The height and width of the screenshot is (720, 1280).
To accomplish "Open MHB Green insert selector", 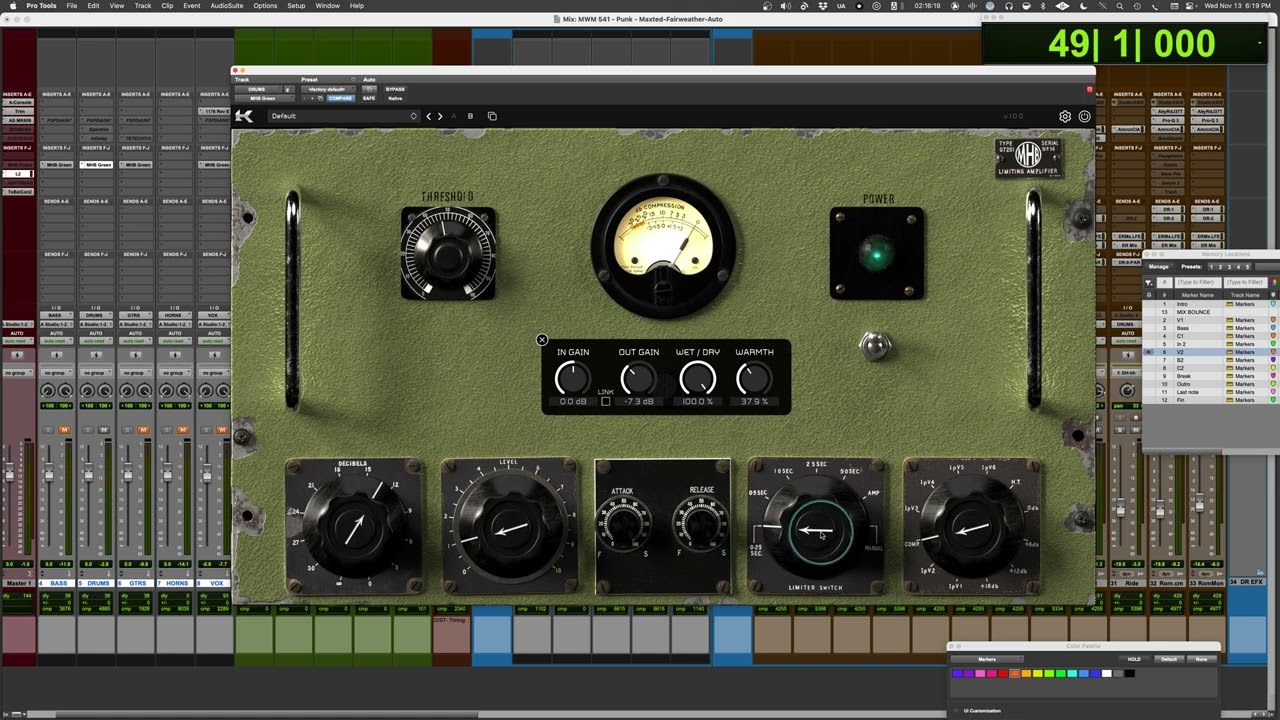I will point(264,98).
